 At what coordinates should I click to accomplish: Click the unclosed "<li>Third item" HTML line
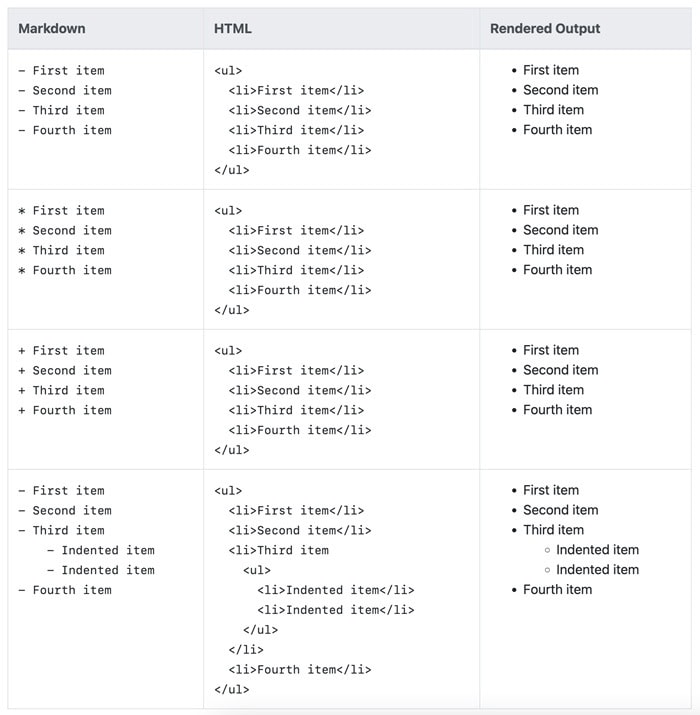pyautogui.click(x=279, y=551)
